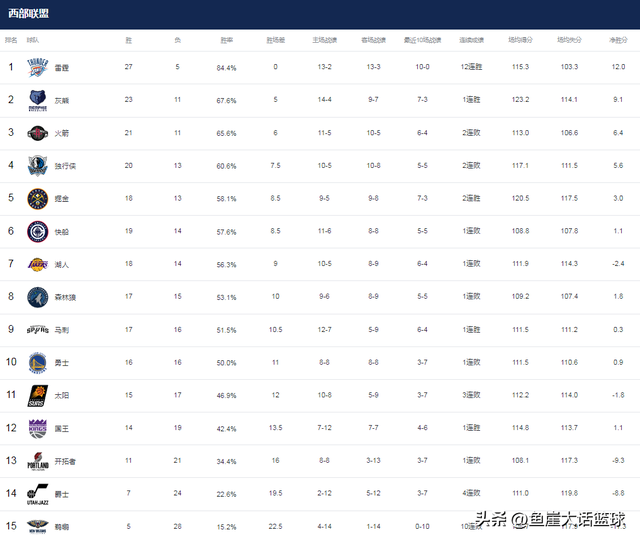Select the 65.6% win rate cell
This screenshot has height=542, width=640.
227,133
